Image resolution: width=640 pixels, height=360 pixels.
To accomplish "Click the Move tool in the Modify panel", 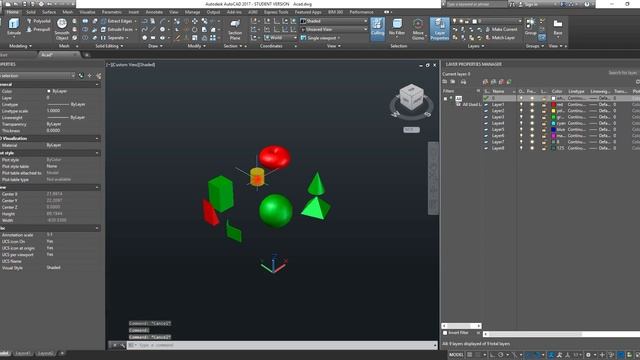I will click(195, 21).
